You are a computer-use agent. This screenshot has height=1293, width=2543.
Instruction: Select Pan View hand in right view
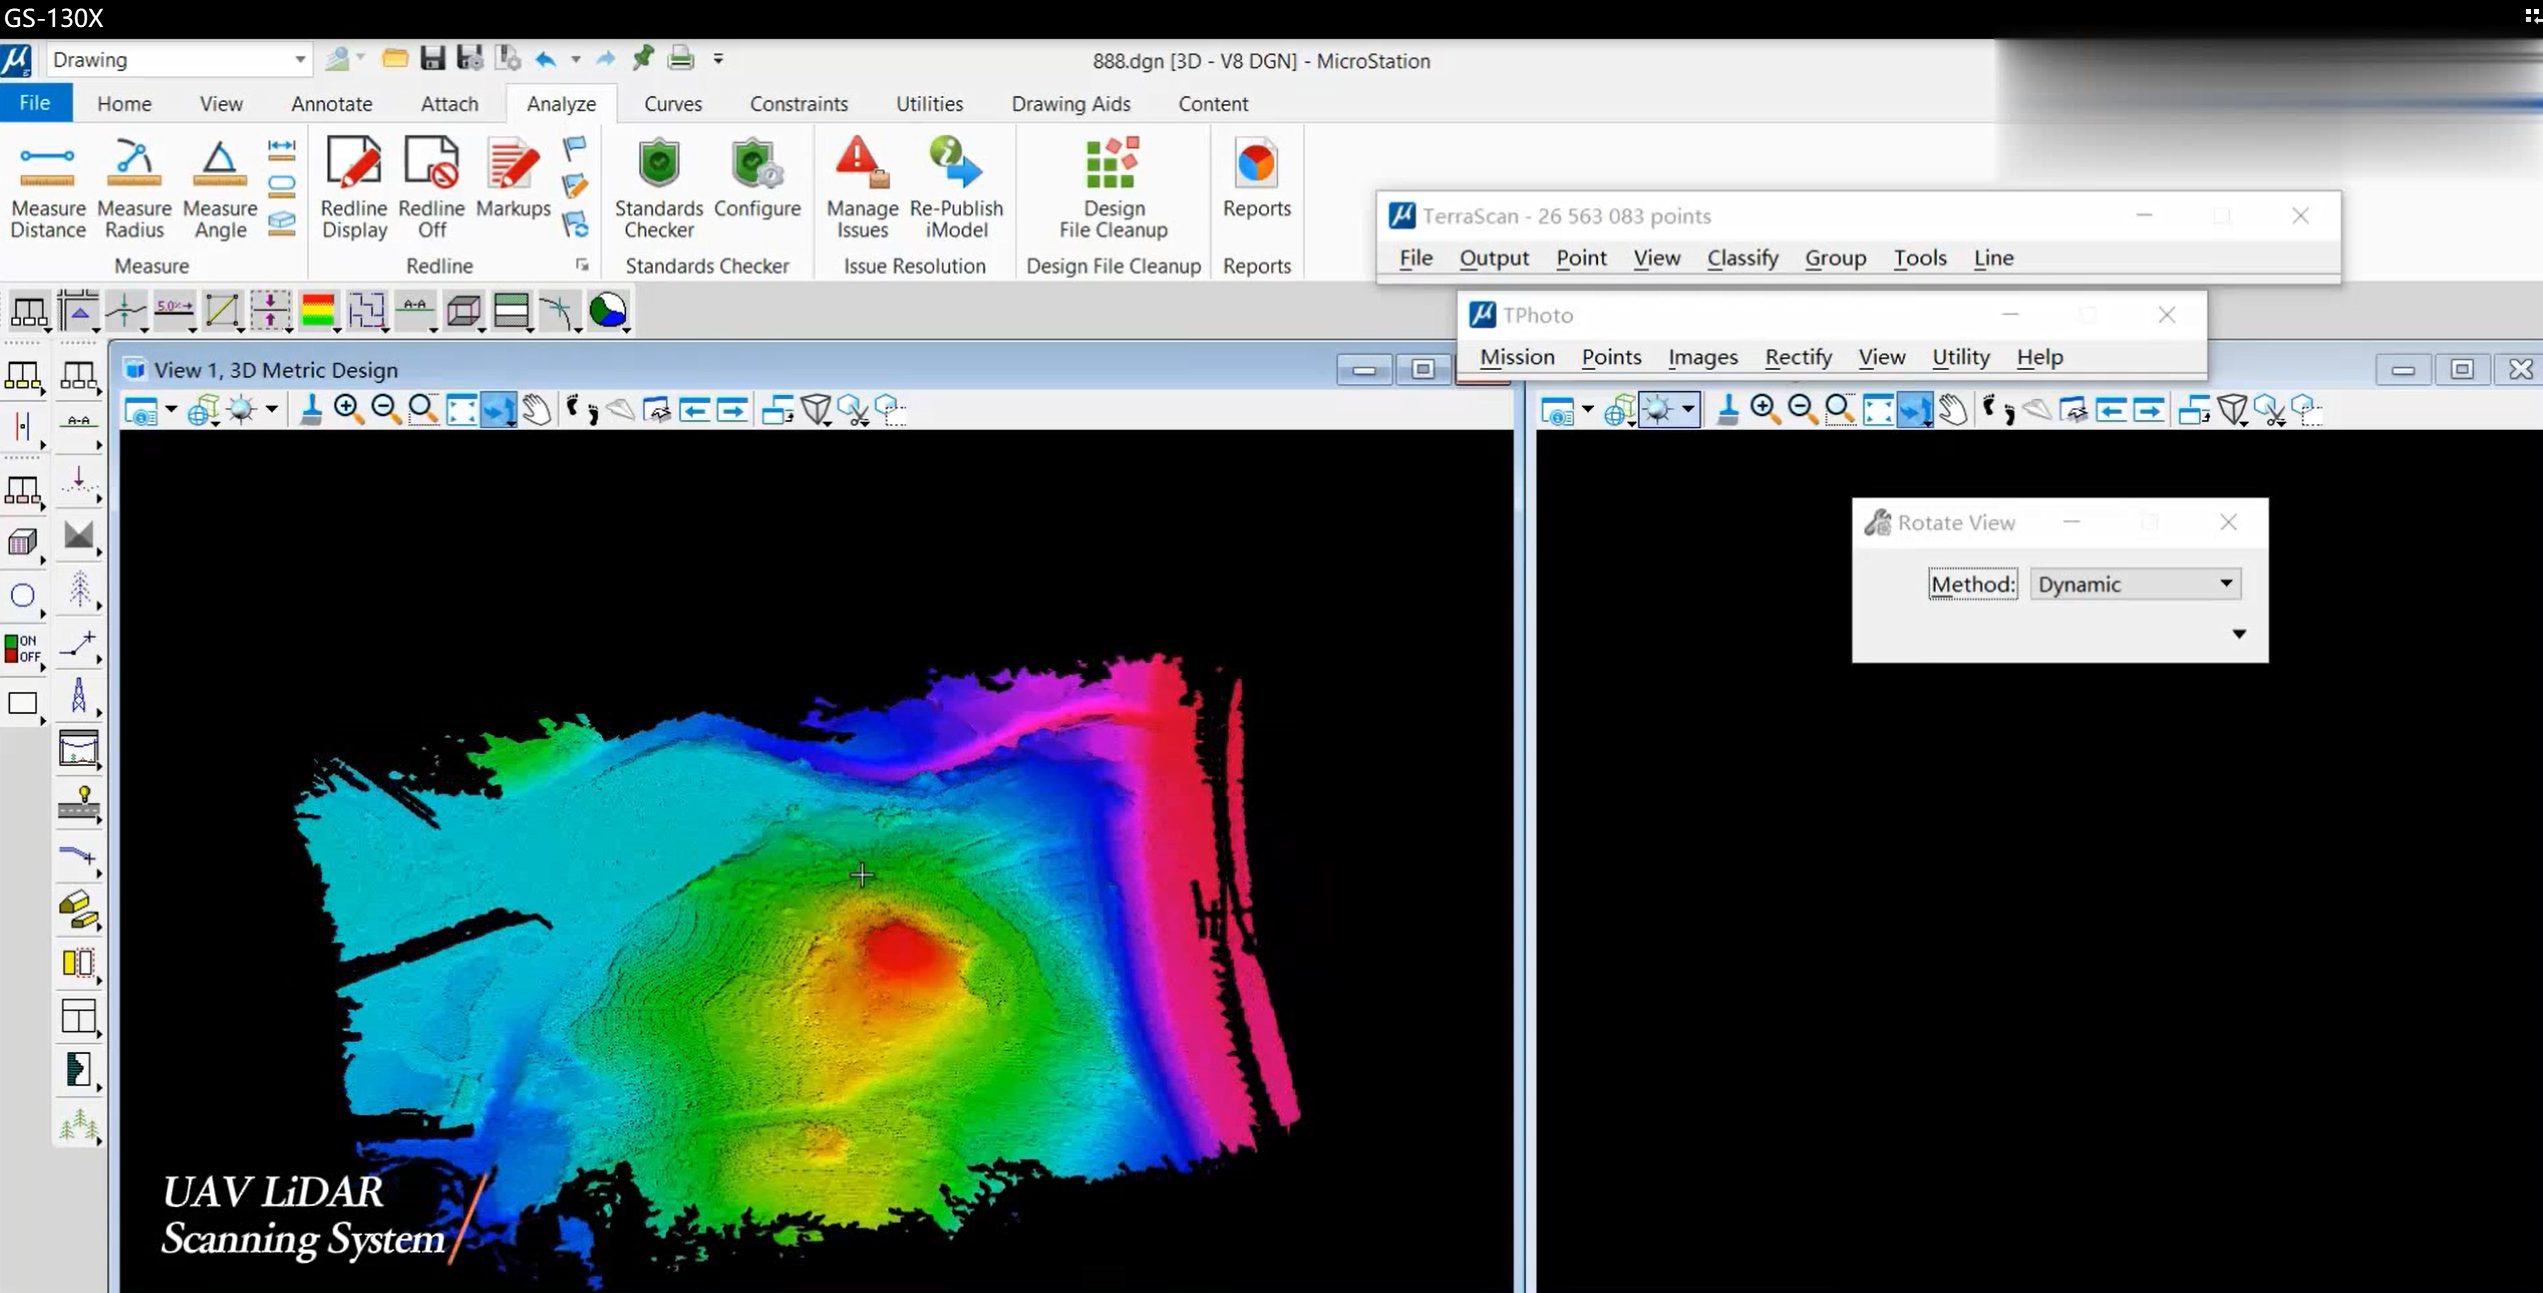coord(1953,409)
